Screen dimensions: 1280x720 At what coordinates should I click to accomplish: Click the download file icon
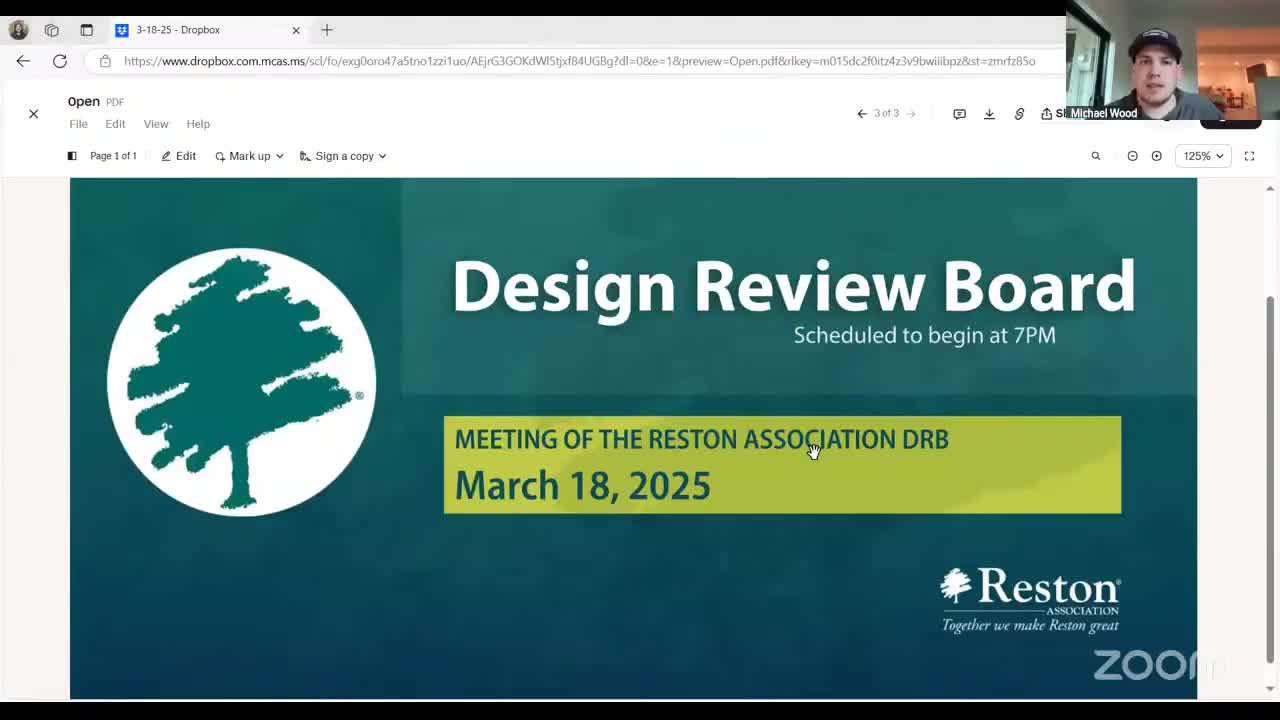click(x=989, y=114)
